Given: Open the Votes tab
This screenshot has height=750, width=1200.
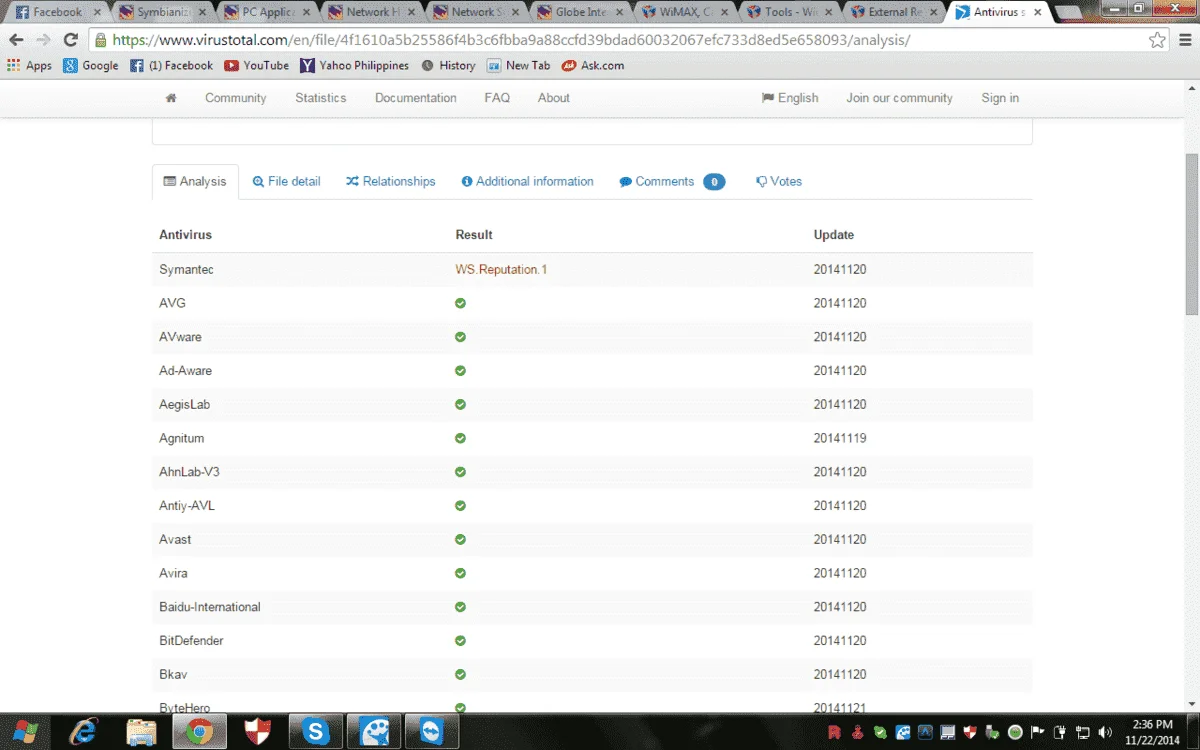Looking at the screenshot, I should coord(779,182).
